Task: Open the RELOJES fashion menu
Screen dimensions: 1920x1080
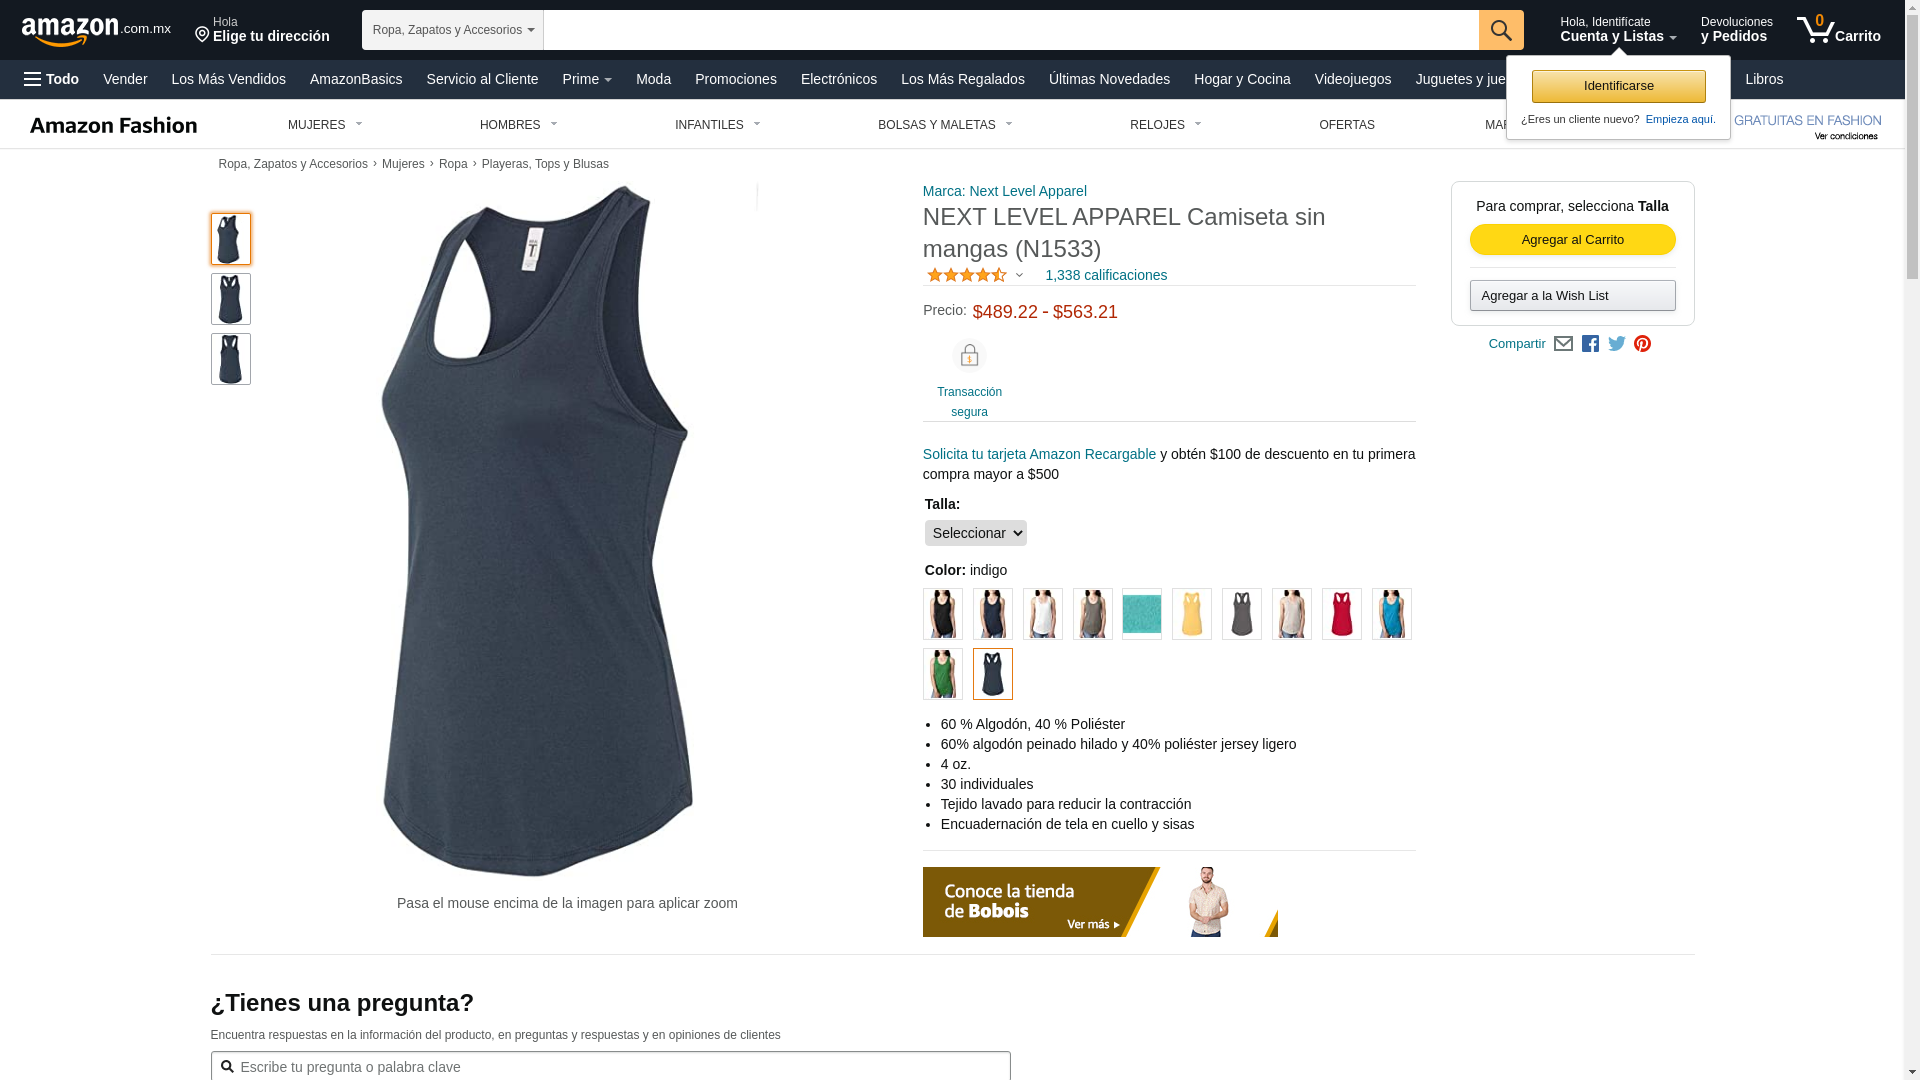Action: click(1165, 125)
